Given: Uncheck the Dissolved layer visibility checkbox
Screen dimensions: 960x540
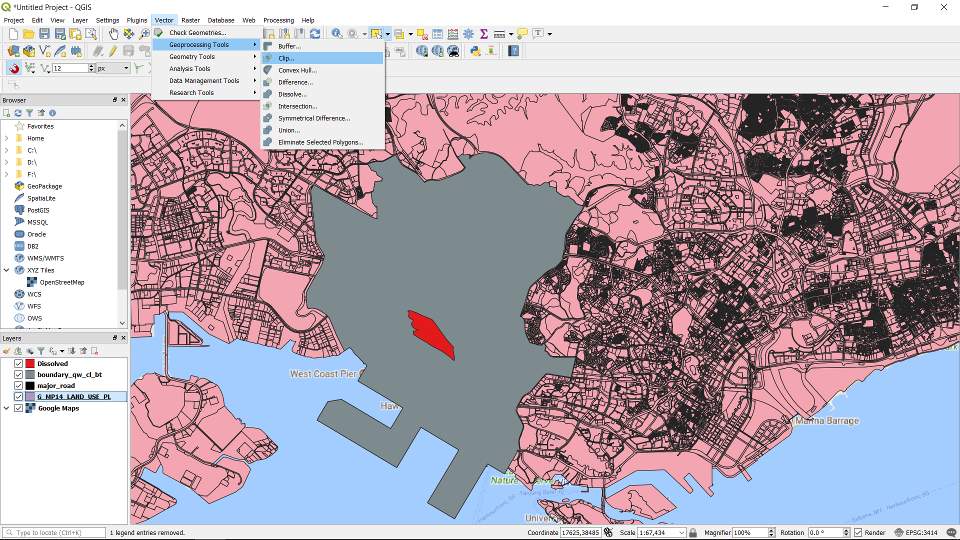Looking at the screenshot, I should click(18, 363).
